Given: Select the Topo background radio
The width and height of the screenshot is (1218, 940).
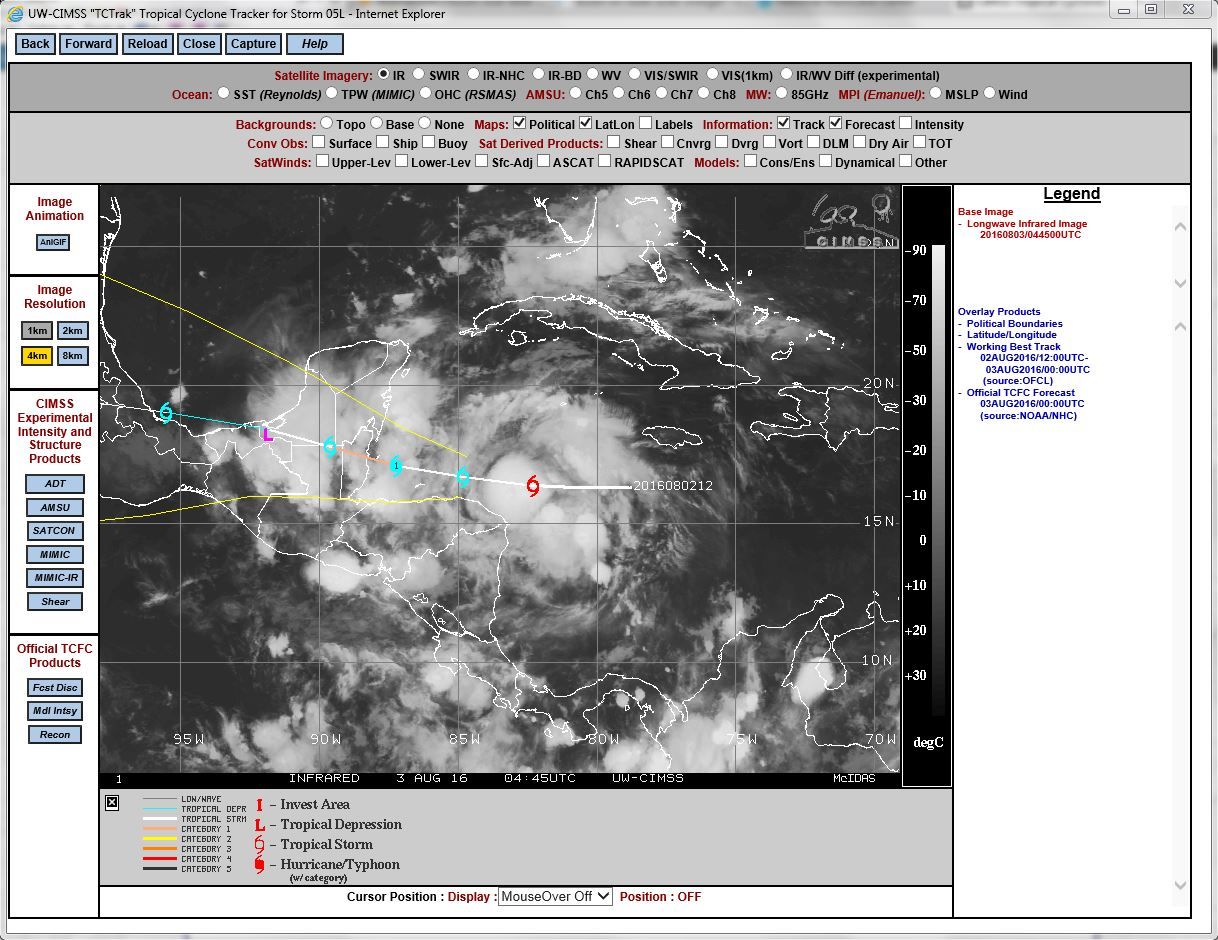Looking at the screenshot, I should 326,123.
